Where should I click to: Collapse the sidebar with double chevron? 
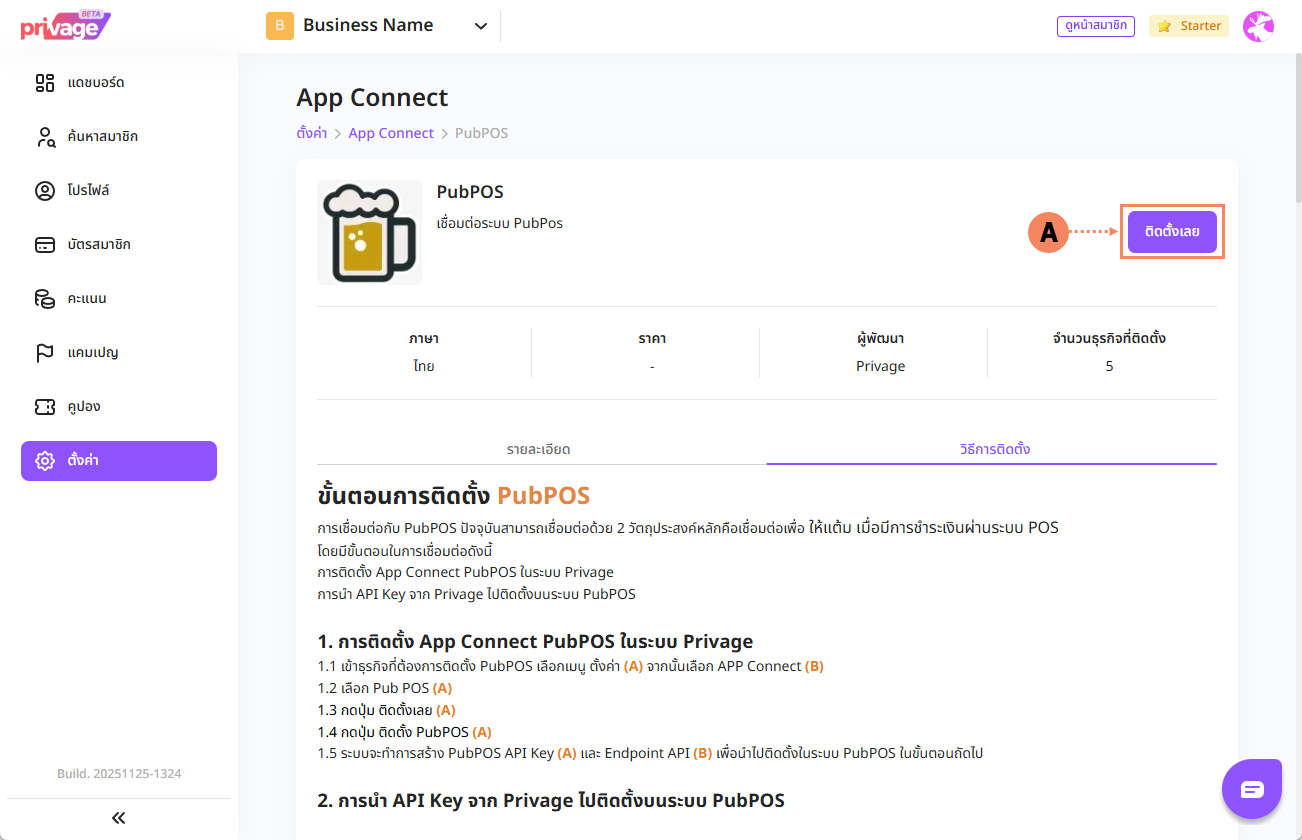coord(119,818)
